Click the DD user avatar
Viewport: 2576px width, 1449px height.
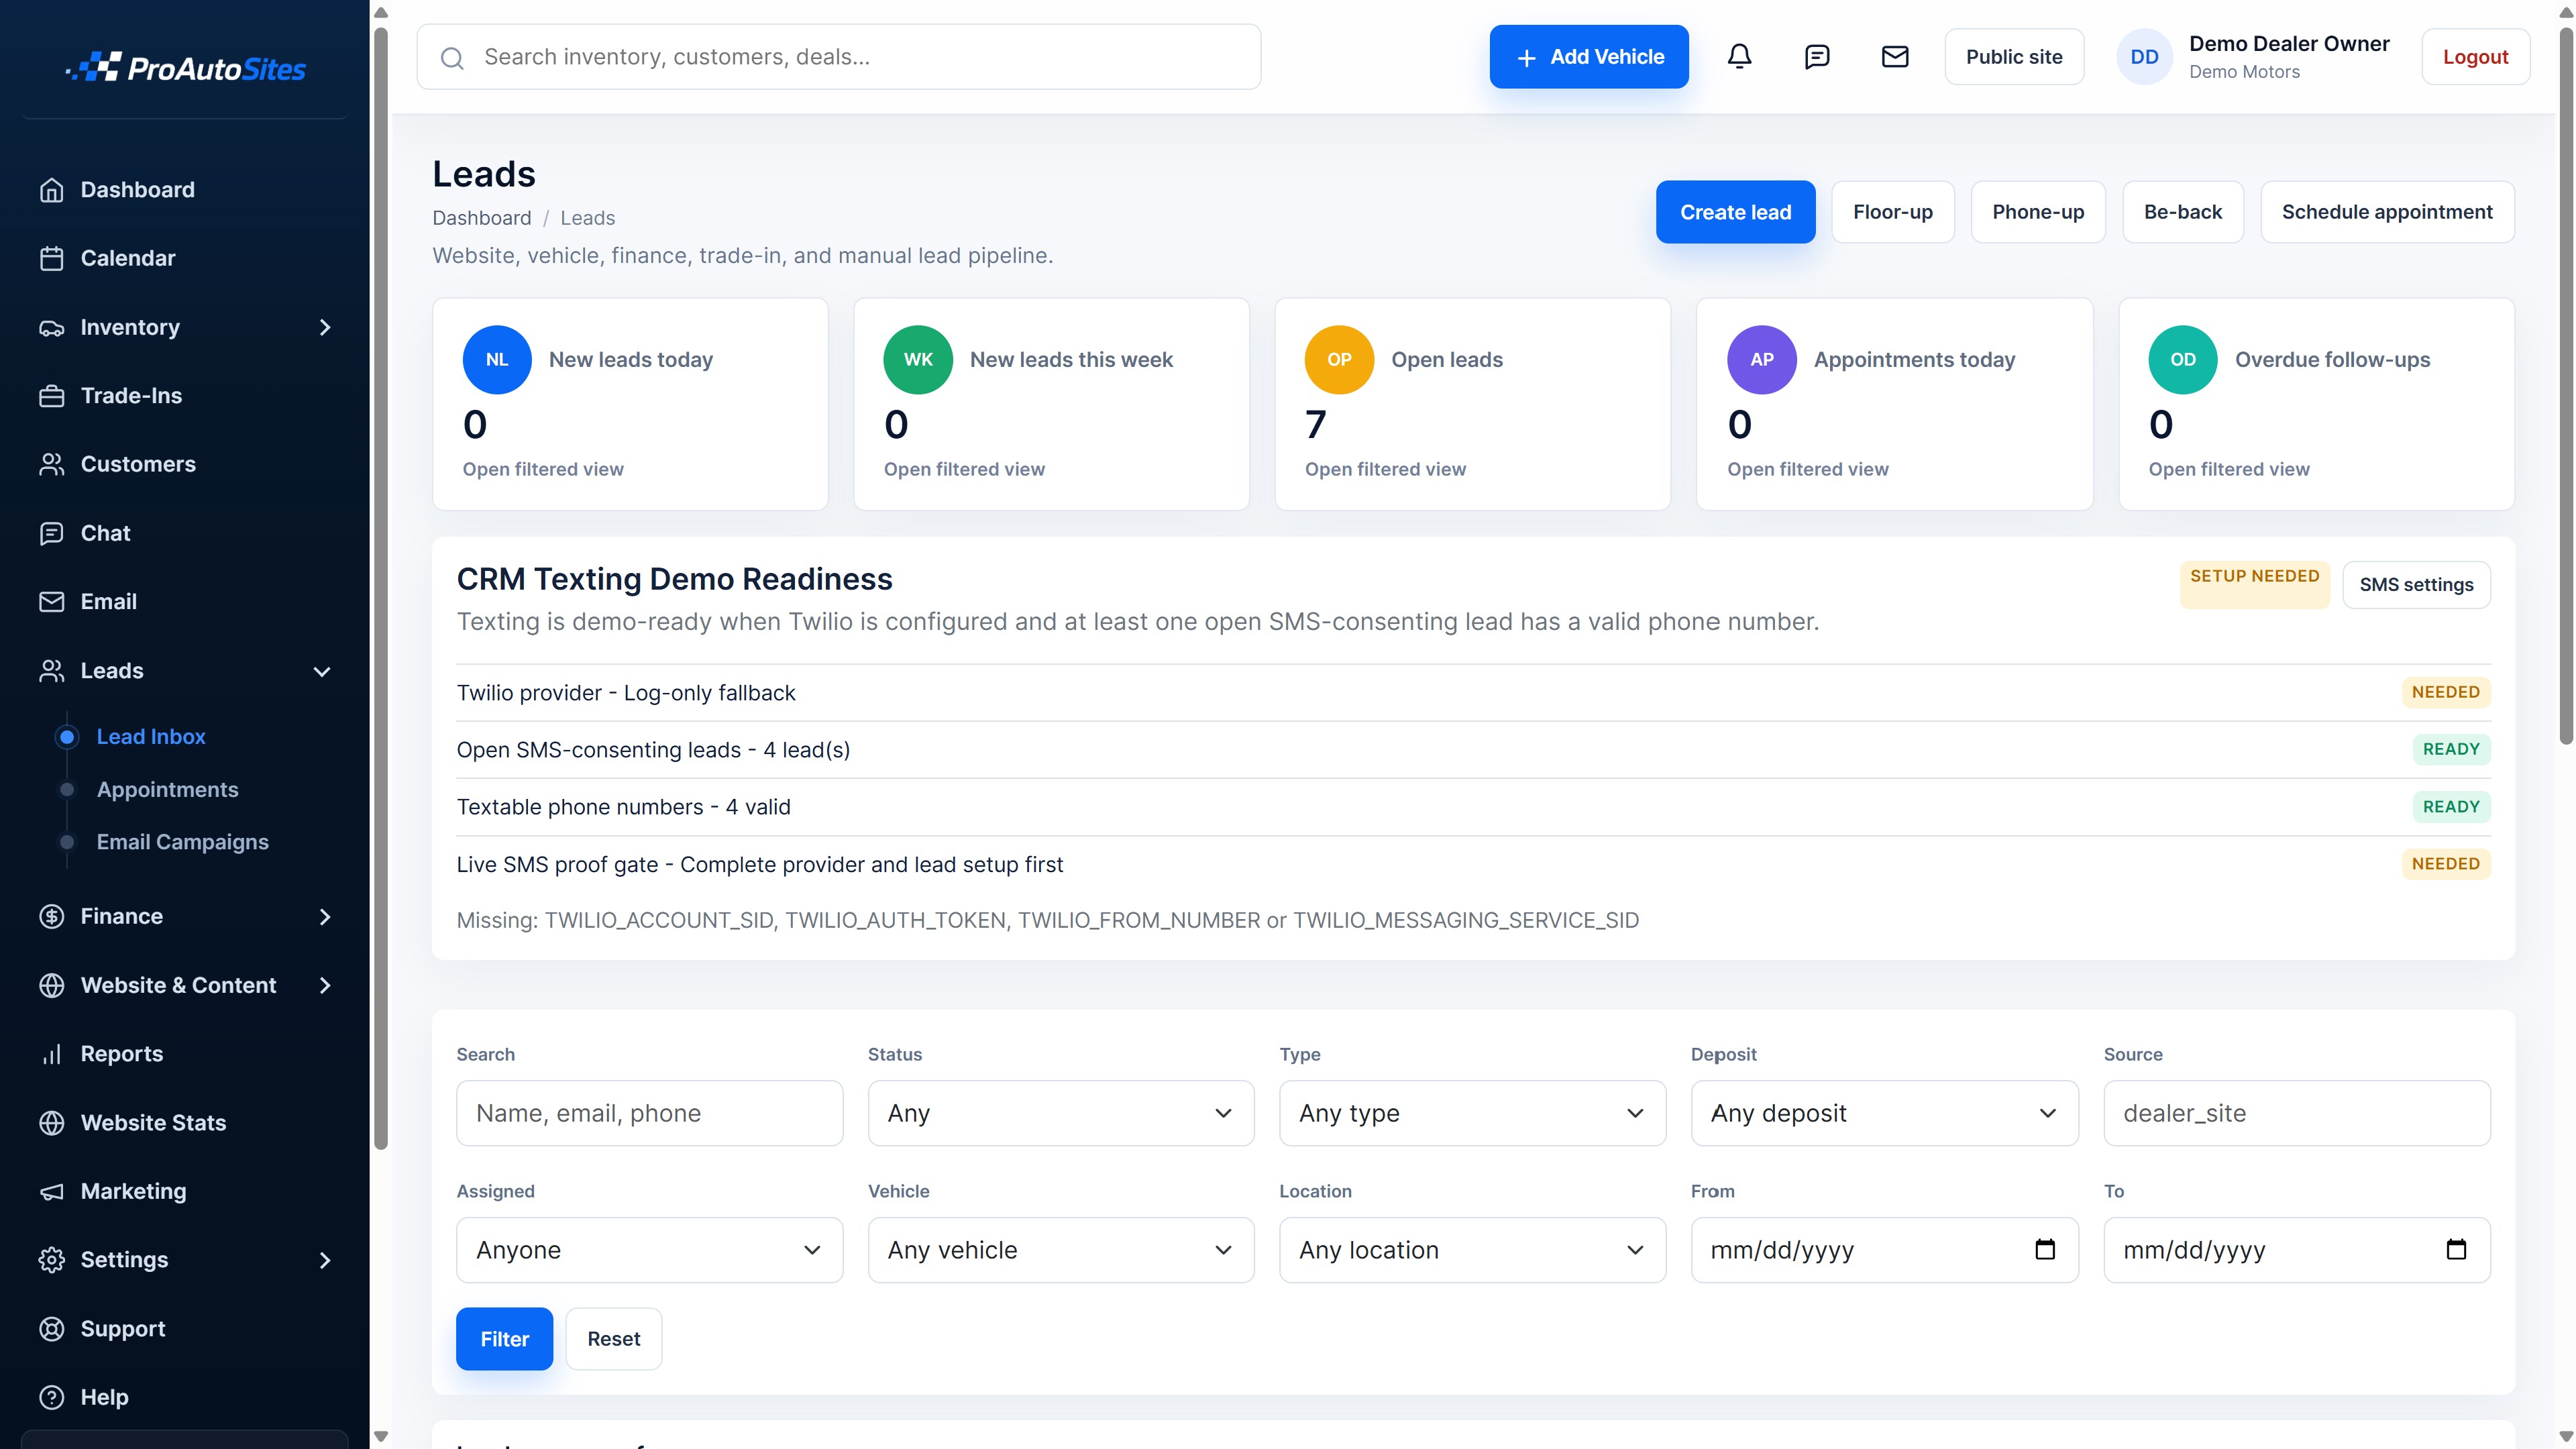tap(2144, 57)
